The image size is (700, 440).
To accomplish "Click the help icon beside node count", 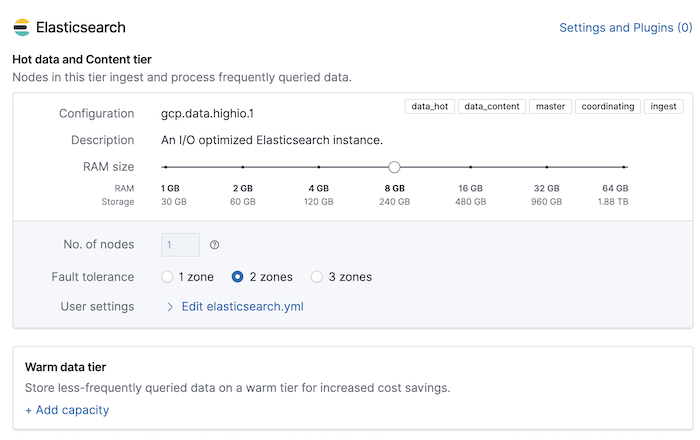I will pyautogui.click(x=215, y=245).
